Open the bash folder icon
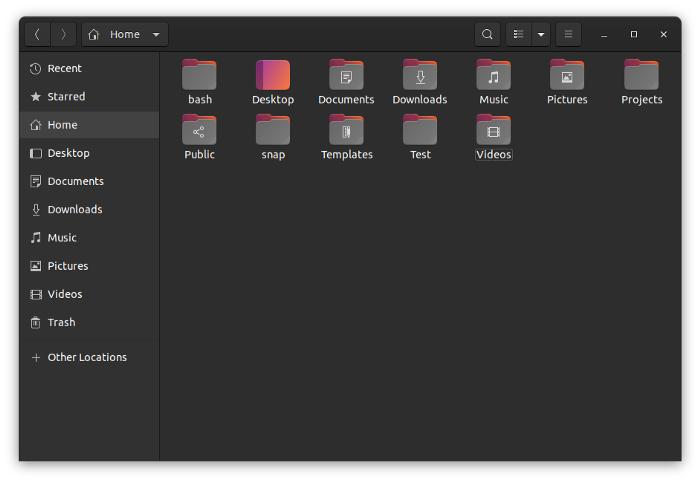 pyautogui.click(x=199, y=75)
